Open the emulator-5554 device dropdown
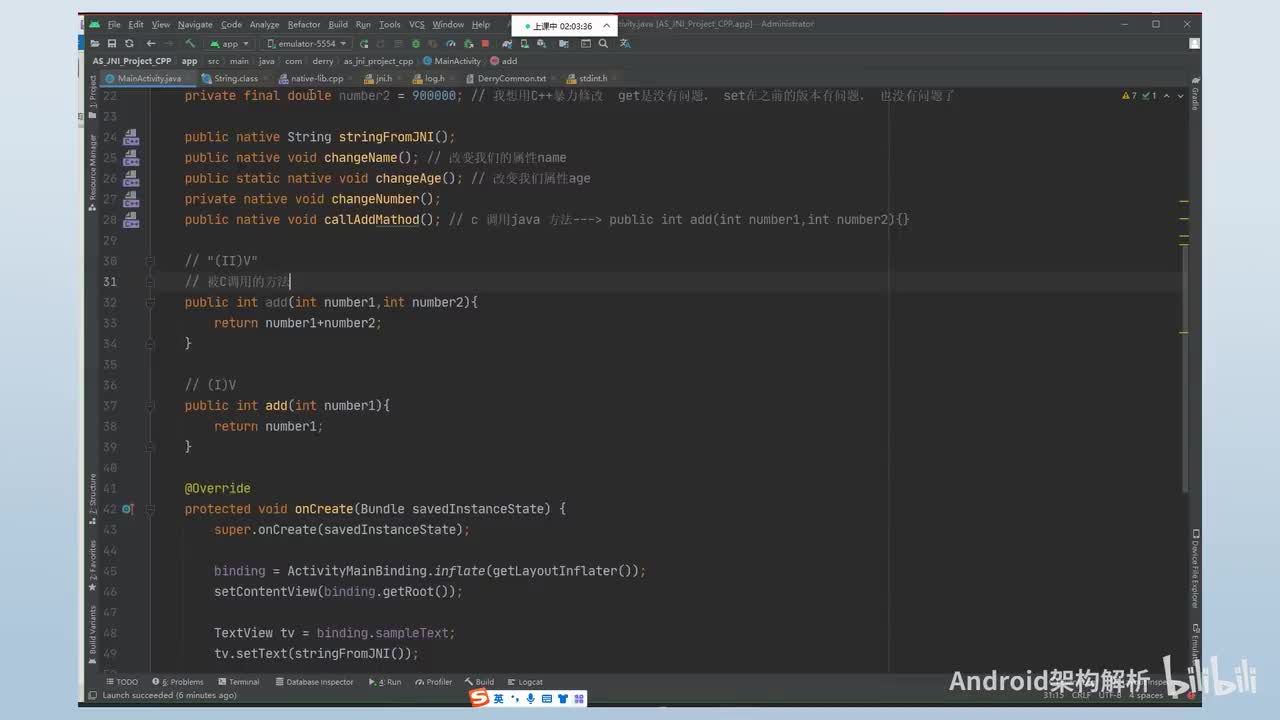 coord(306,44)
